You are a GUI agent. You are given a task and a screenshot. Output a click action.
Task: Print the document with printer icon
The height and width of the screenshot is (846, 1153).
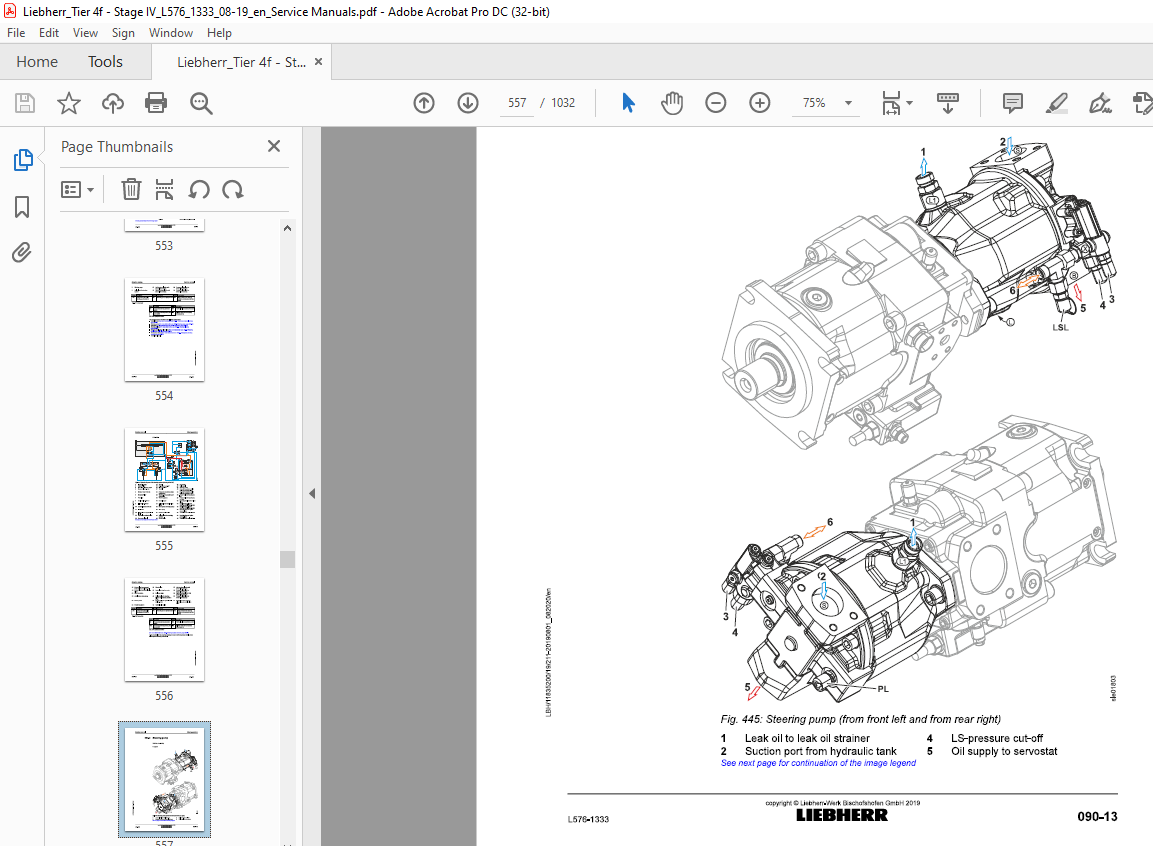click(156, 103)
